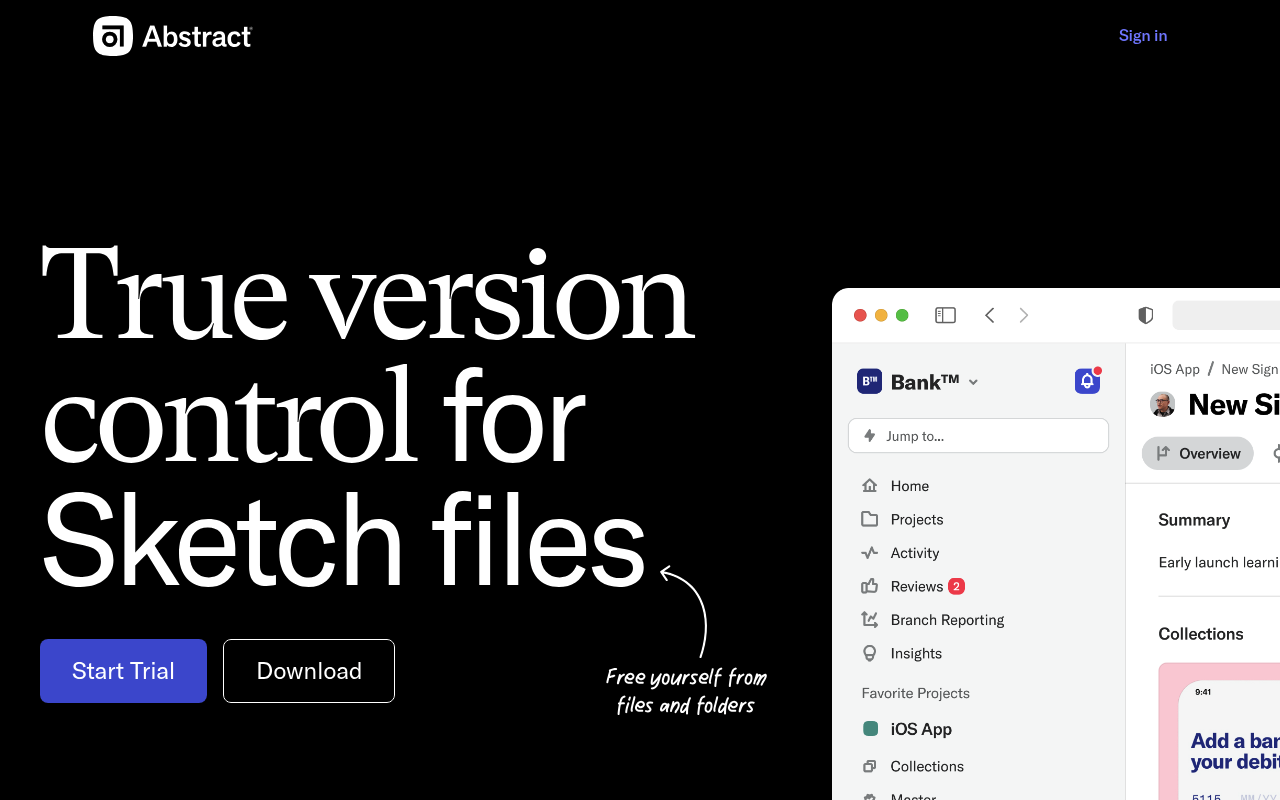Click the Abstract logo icon
The height and width of the screenshot is (800, 1280).
click(113, 36)
